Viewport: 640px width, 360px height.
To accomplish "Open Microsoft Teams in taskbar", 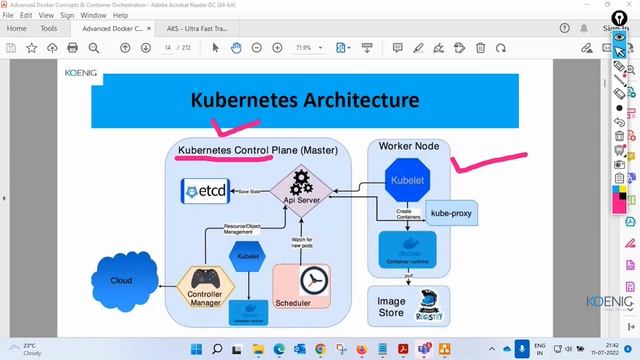I will coord(424,349).
